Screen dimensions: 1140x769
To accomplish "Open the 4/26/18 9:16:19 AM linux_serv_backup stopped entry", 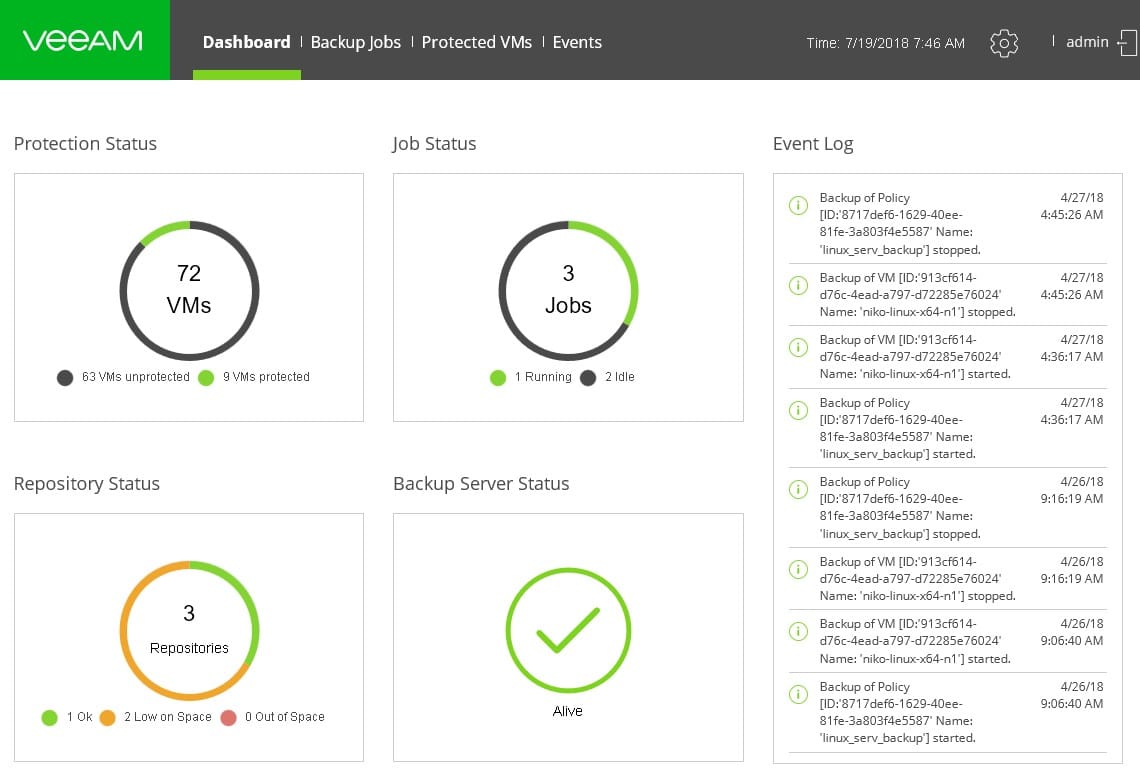I will tap(947, 507).
